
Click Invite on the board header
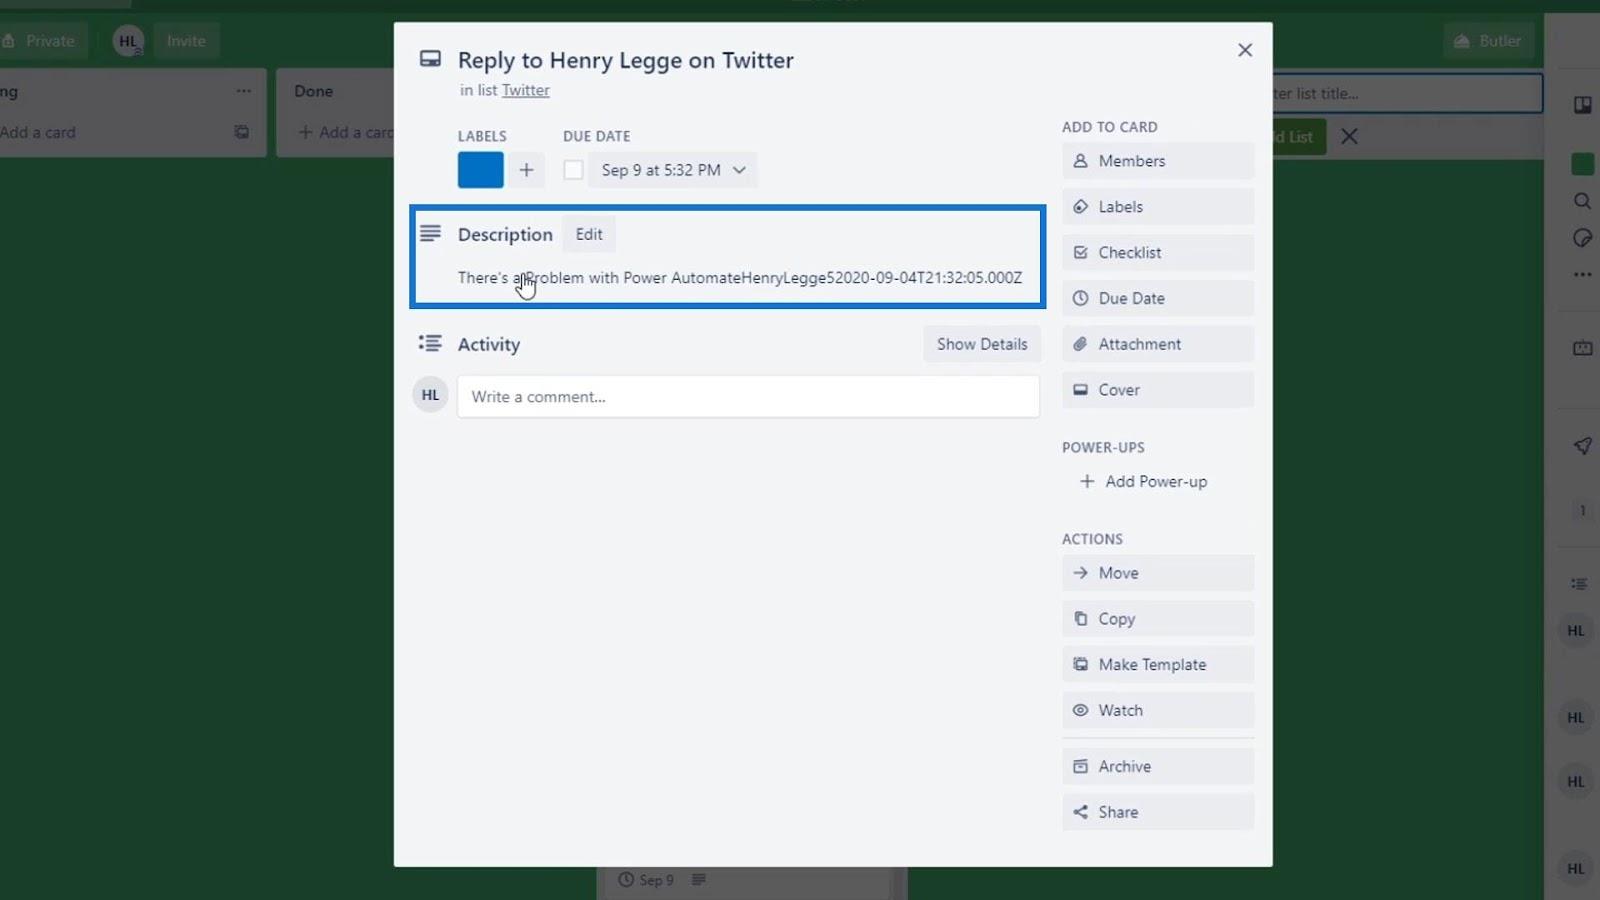[x=186, y=41]
